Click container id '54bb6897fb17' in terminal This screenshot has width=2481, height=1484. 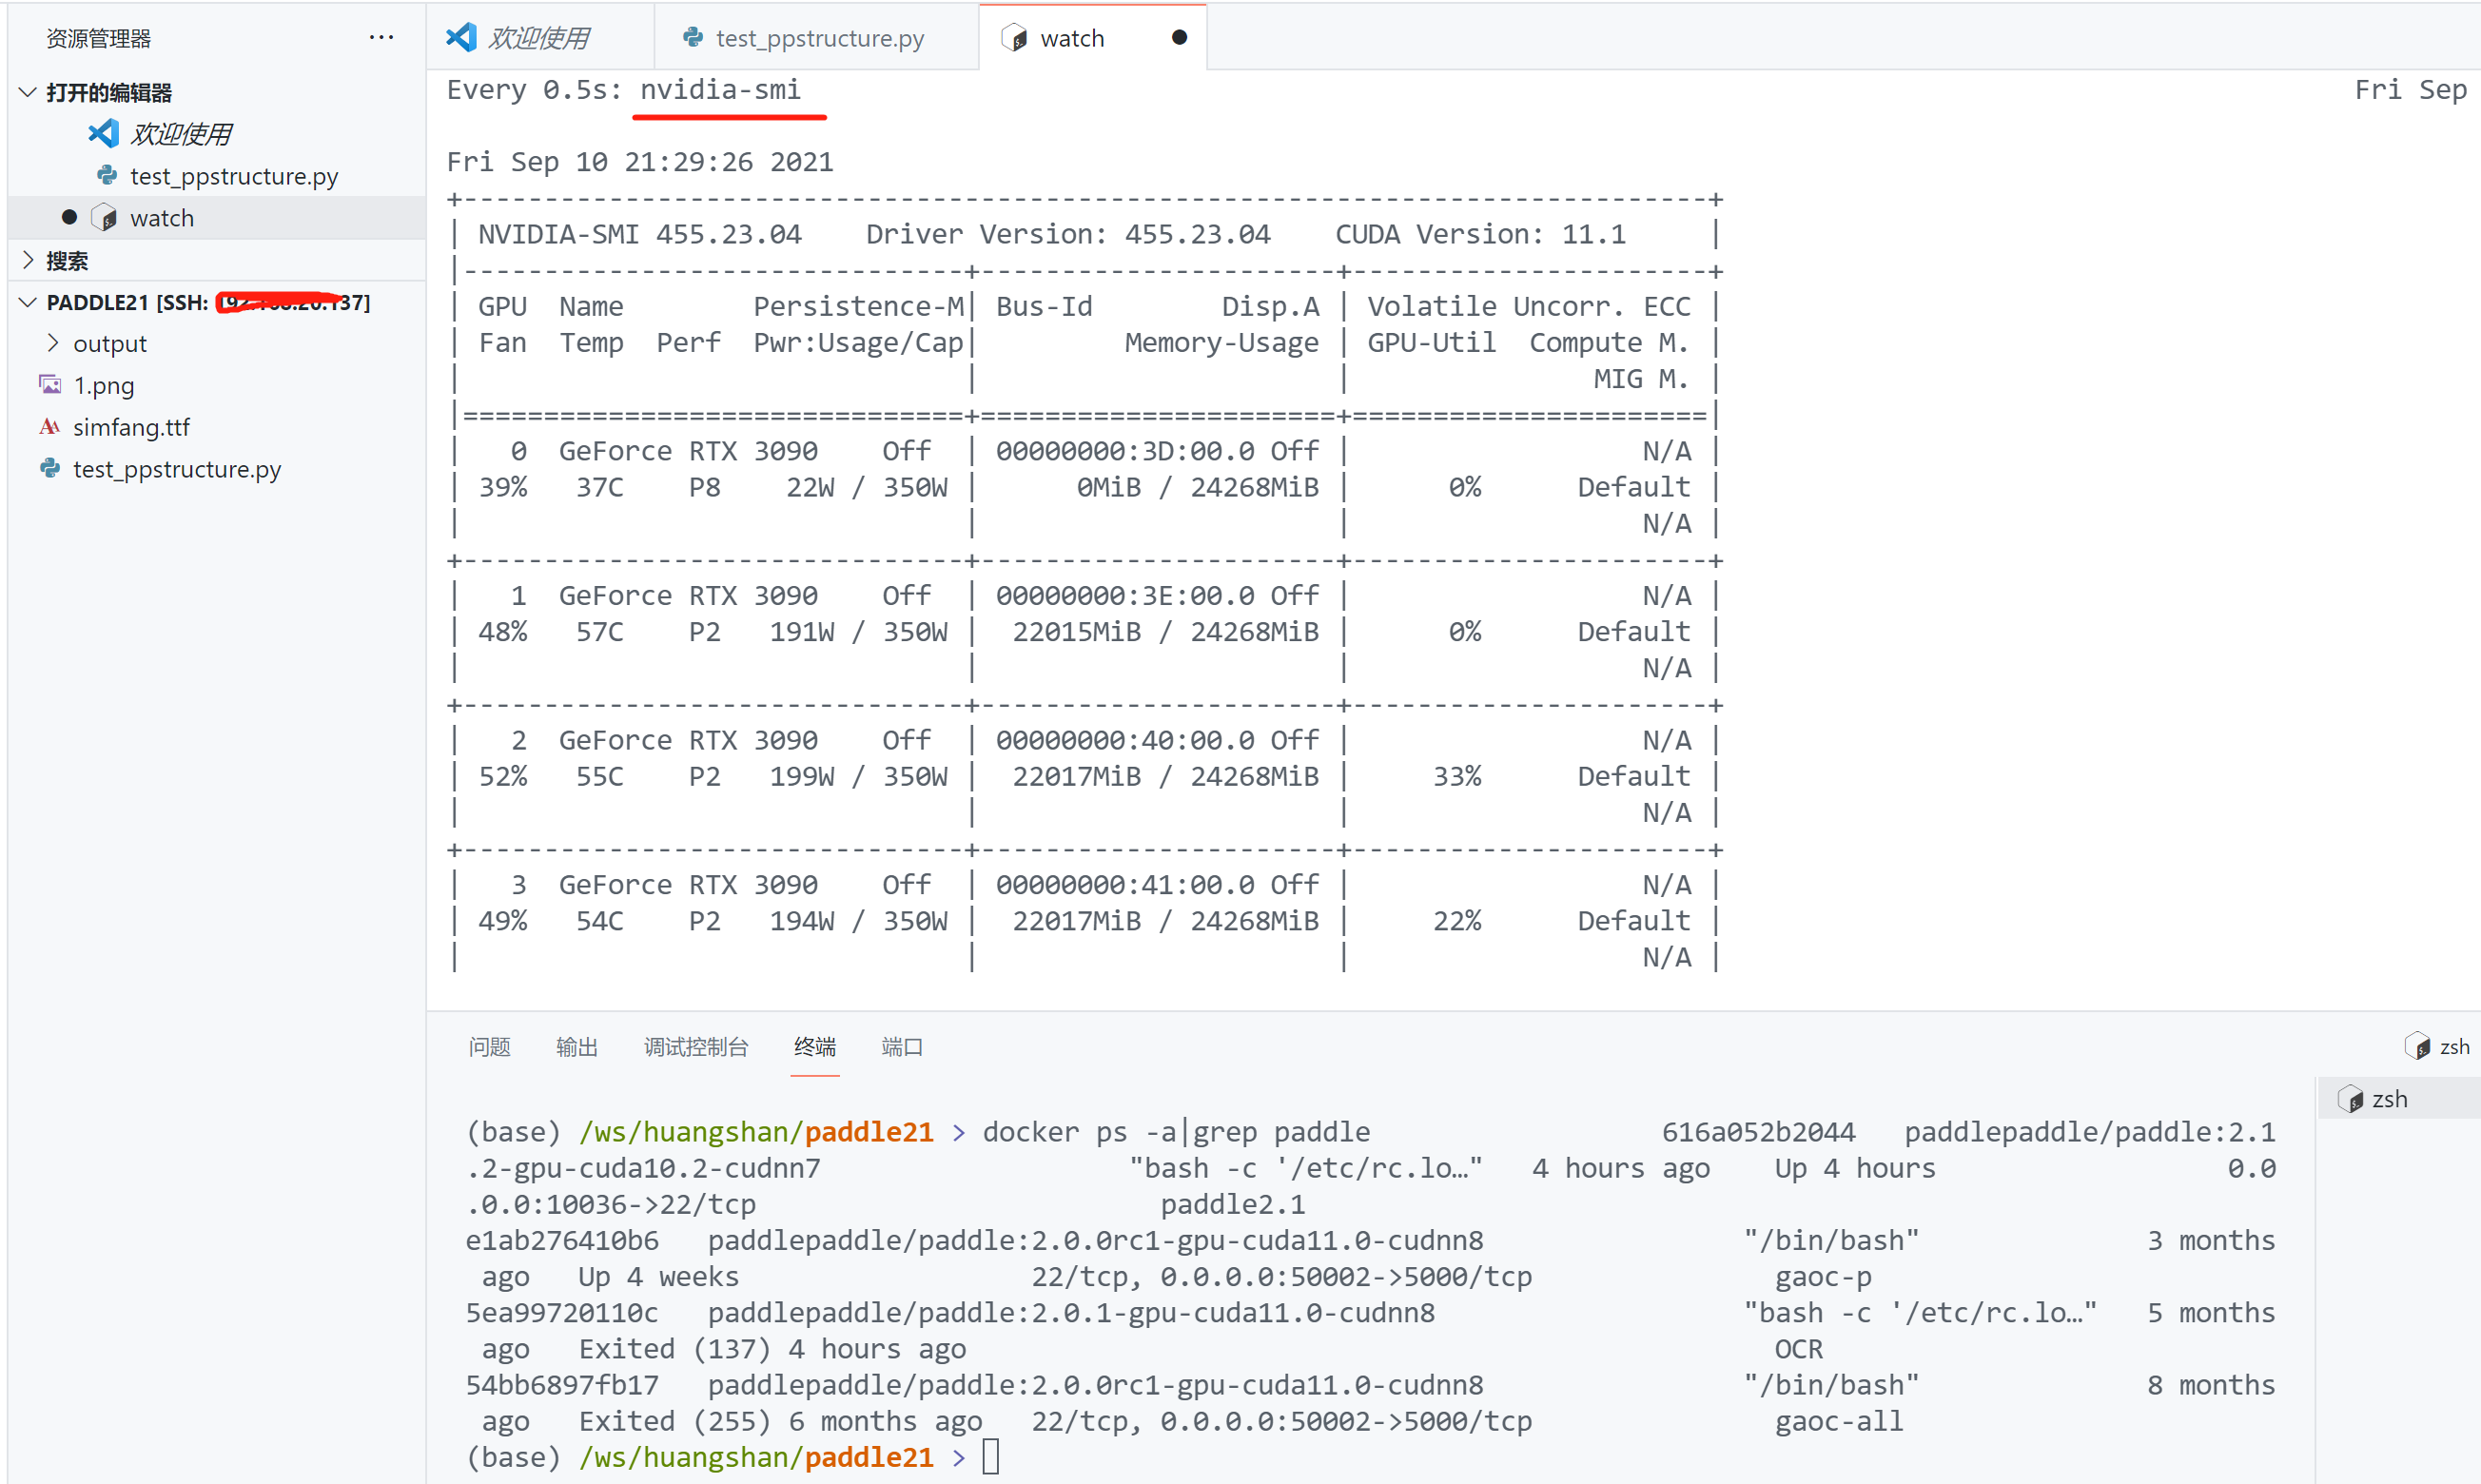coord(562,1385)
